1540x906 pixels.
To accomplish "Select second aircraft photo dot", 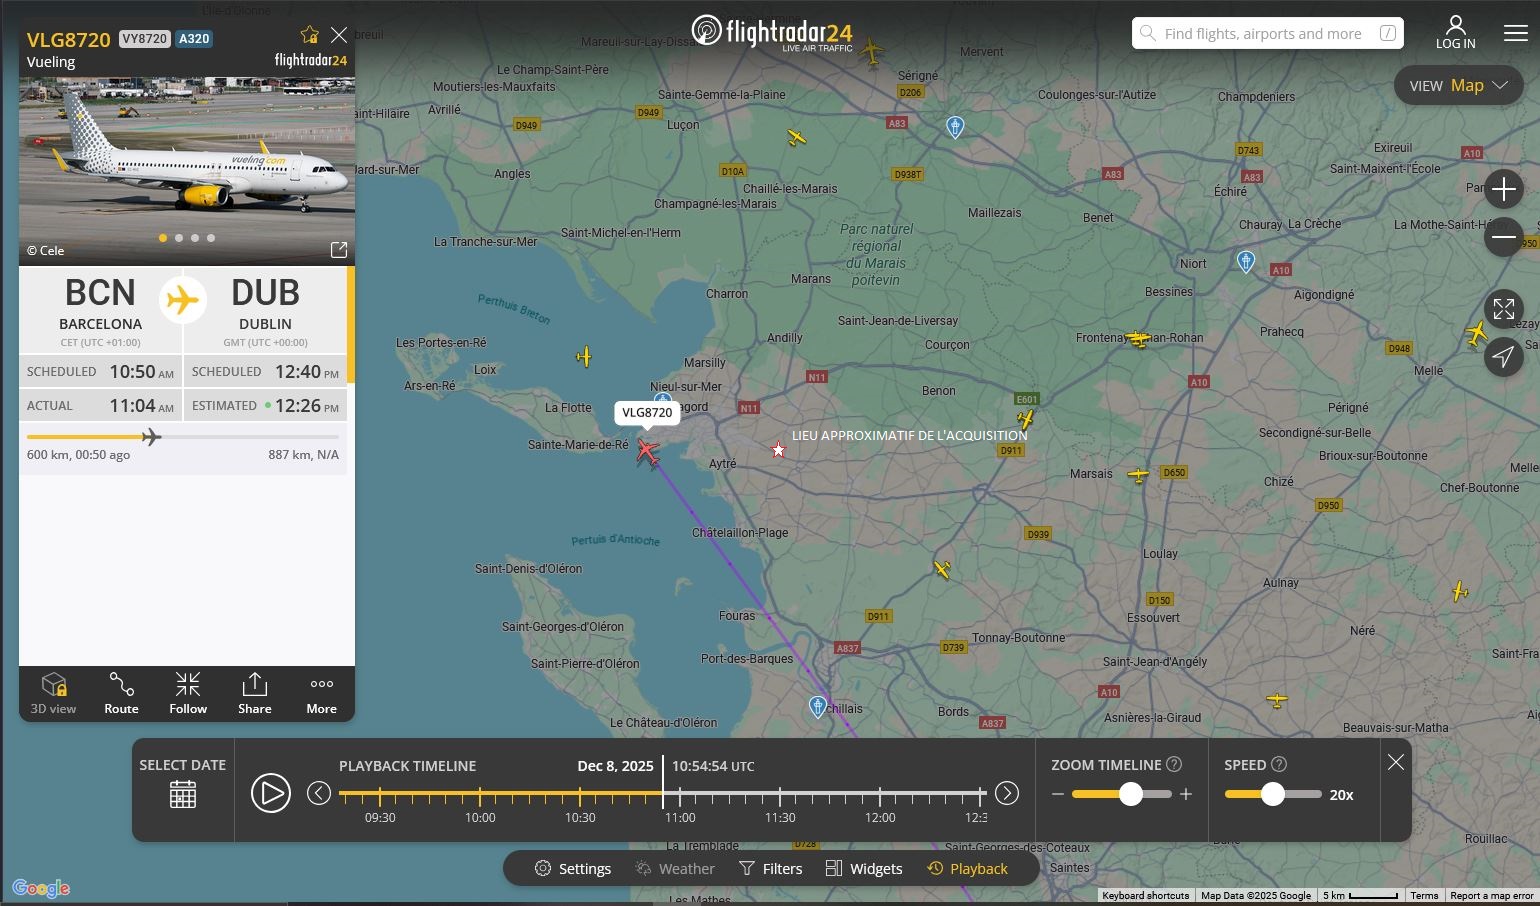I will click(x=179, y=238).
